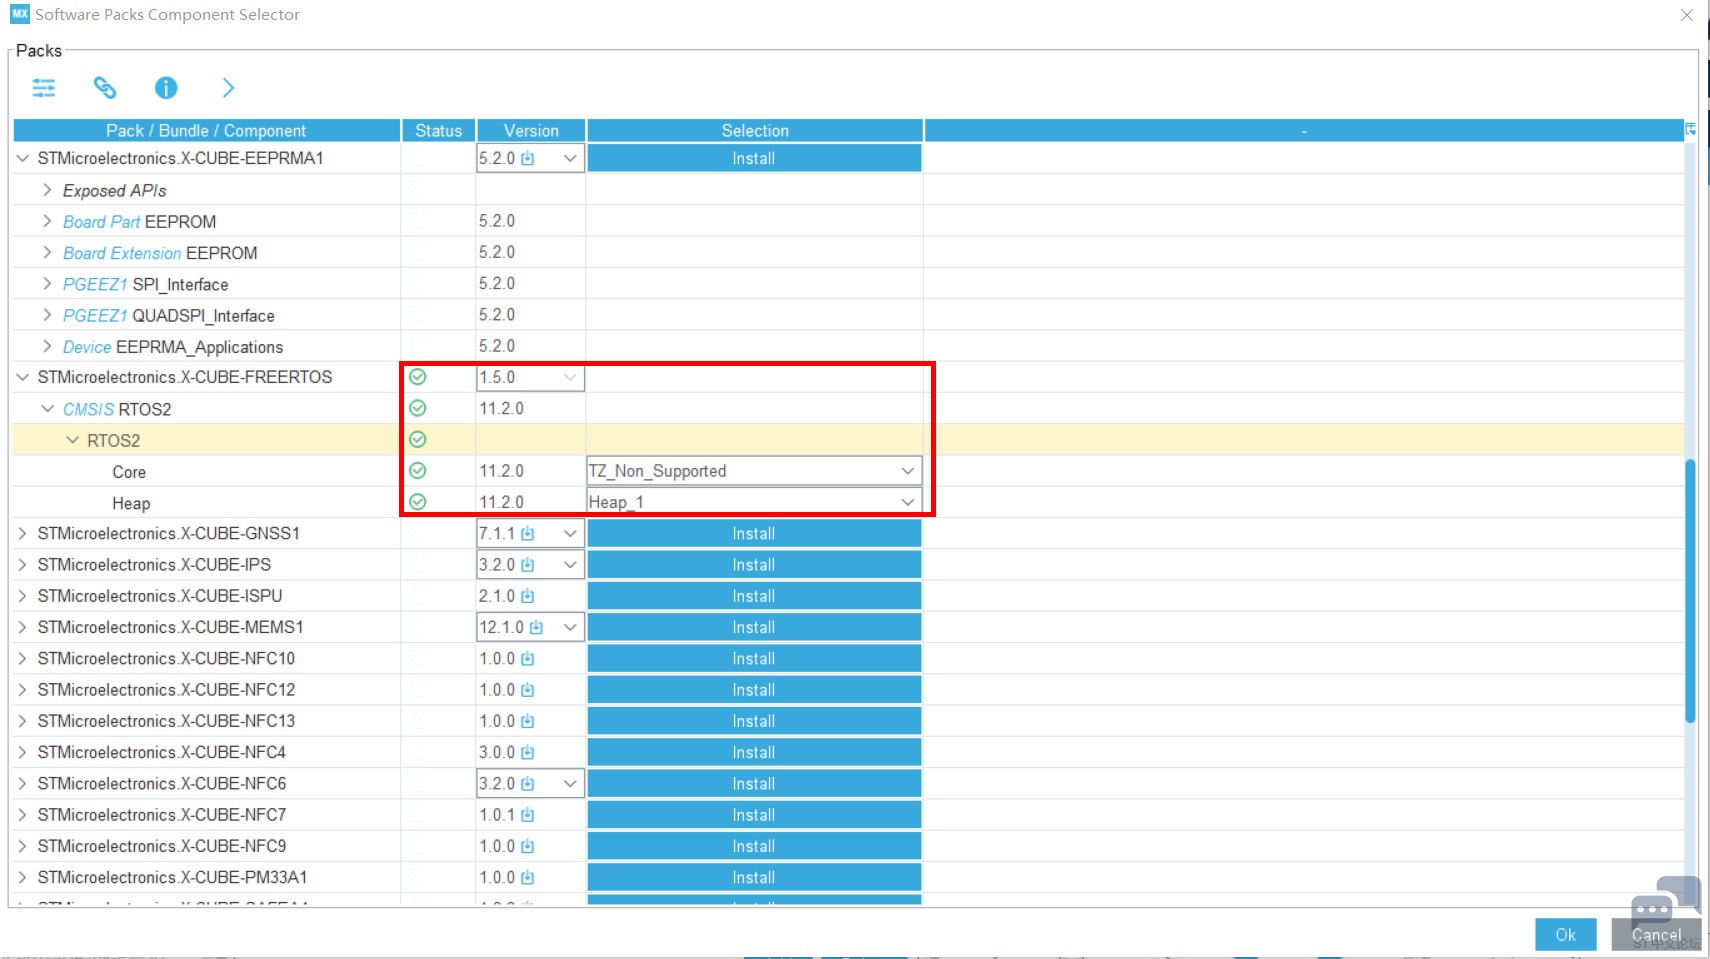Select the Heap component row
1710x959 pixels.
point(848,502)
